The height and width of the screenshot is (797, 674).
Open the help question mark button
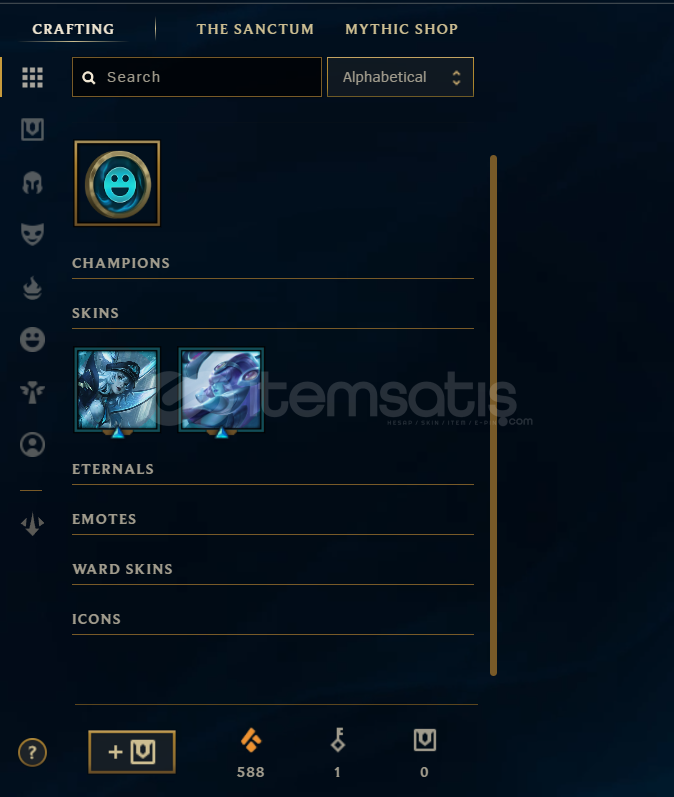tap(32, 752)
